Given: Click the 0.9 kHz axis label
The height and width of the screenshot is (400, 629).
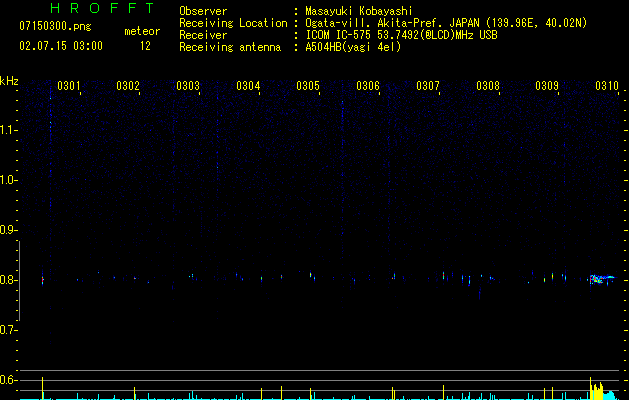Looking at the screenshot, I should (8, 230).
